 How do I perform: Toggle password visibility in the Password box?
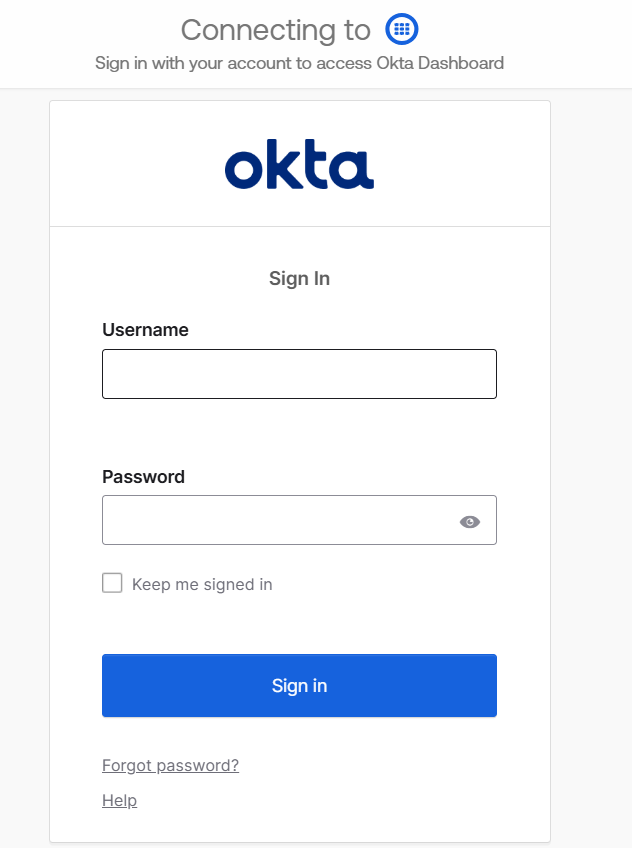(470, 521)
